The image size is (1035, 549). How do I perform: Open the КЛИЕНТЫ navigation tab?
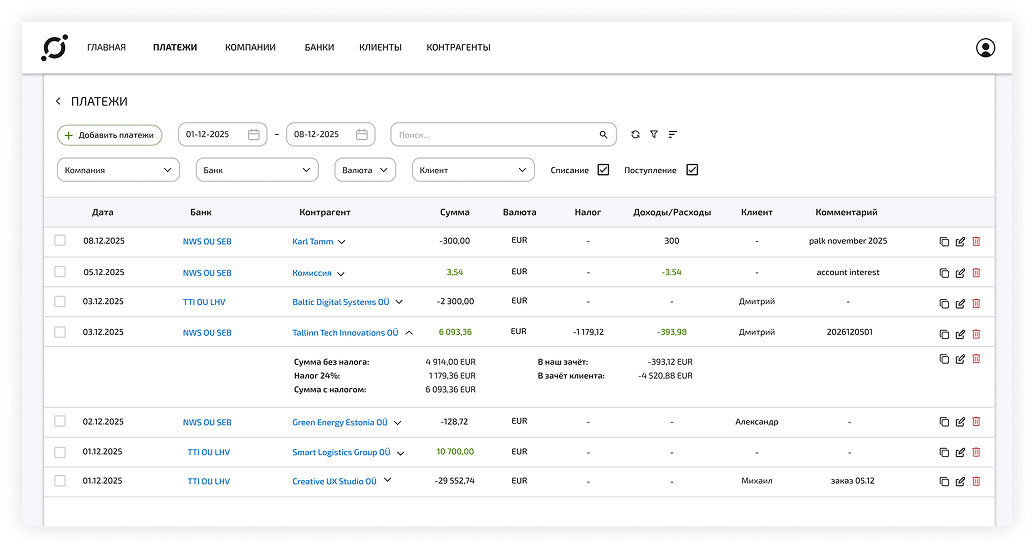click(380, 48)
